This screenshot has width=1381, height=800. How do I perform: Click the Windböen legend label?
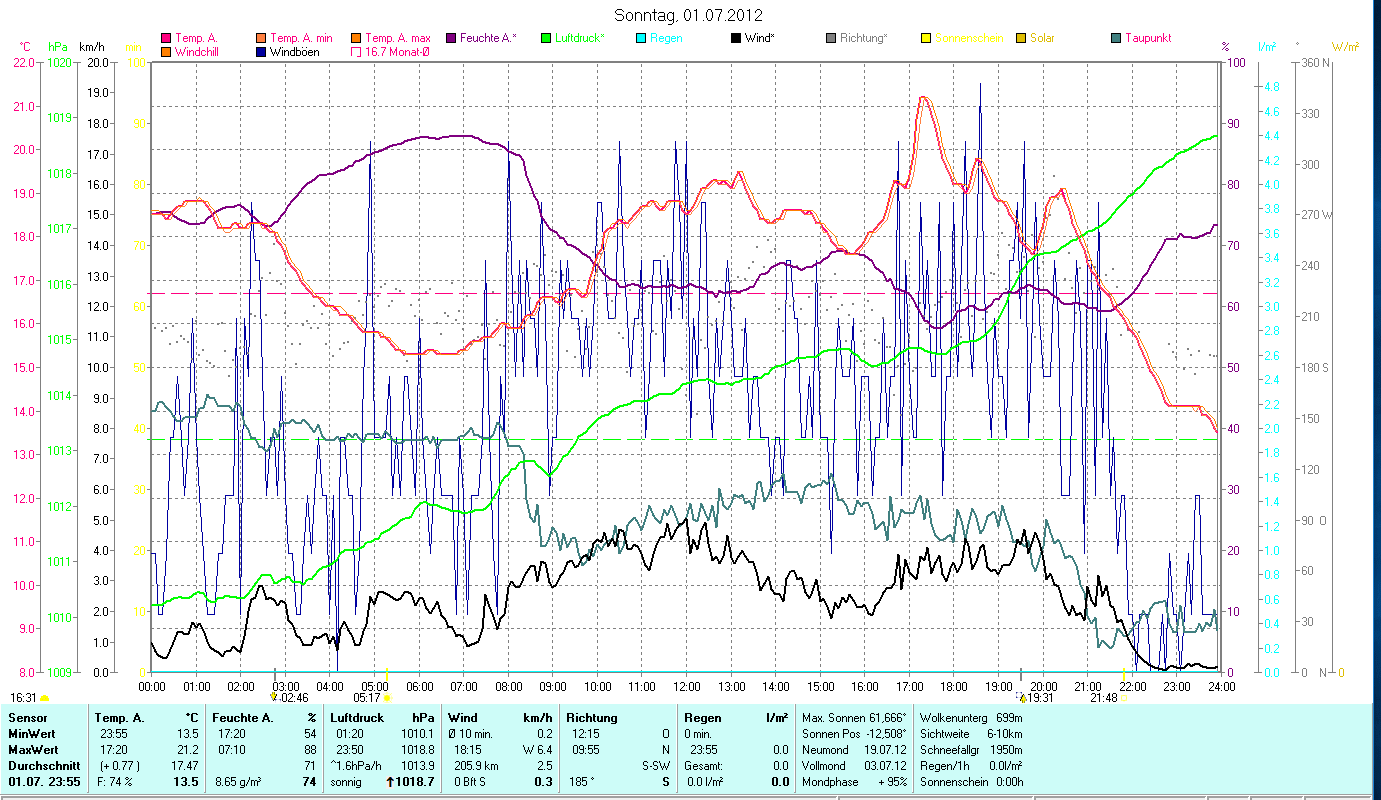pos(295,52)
